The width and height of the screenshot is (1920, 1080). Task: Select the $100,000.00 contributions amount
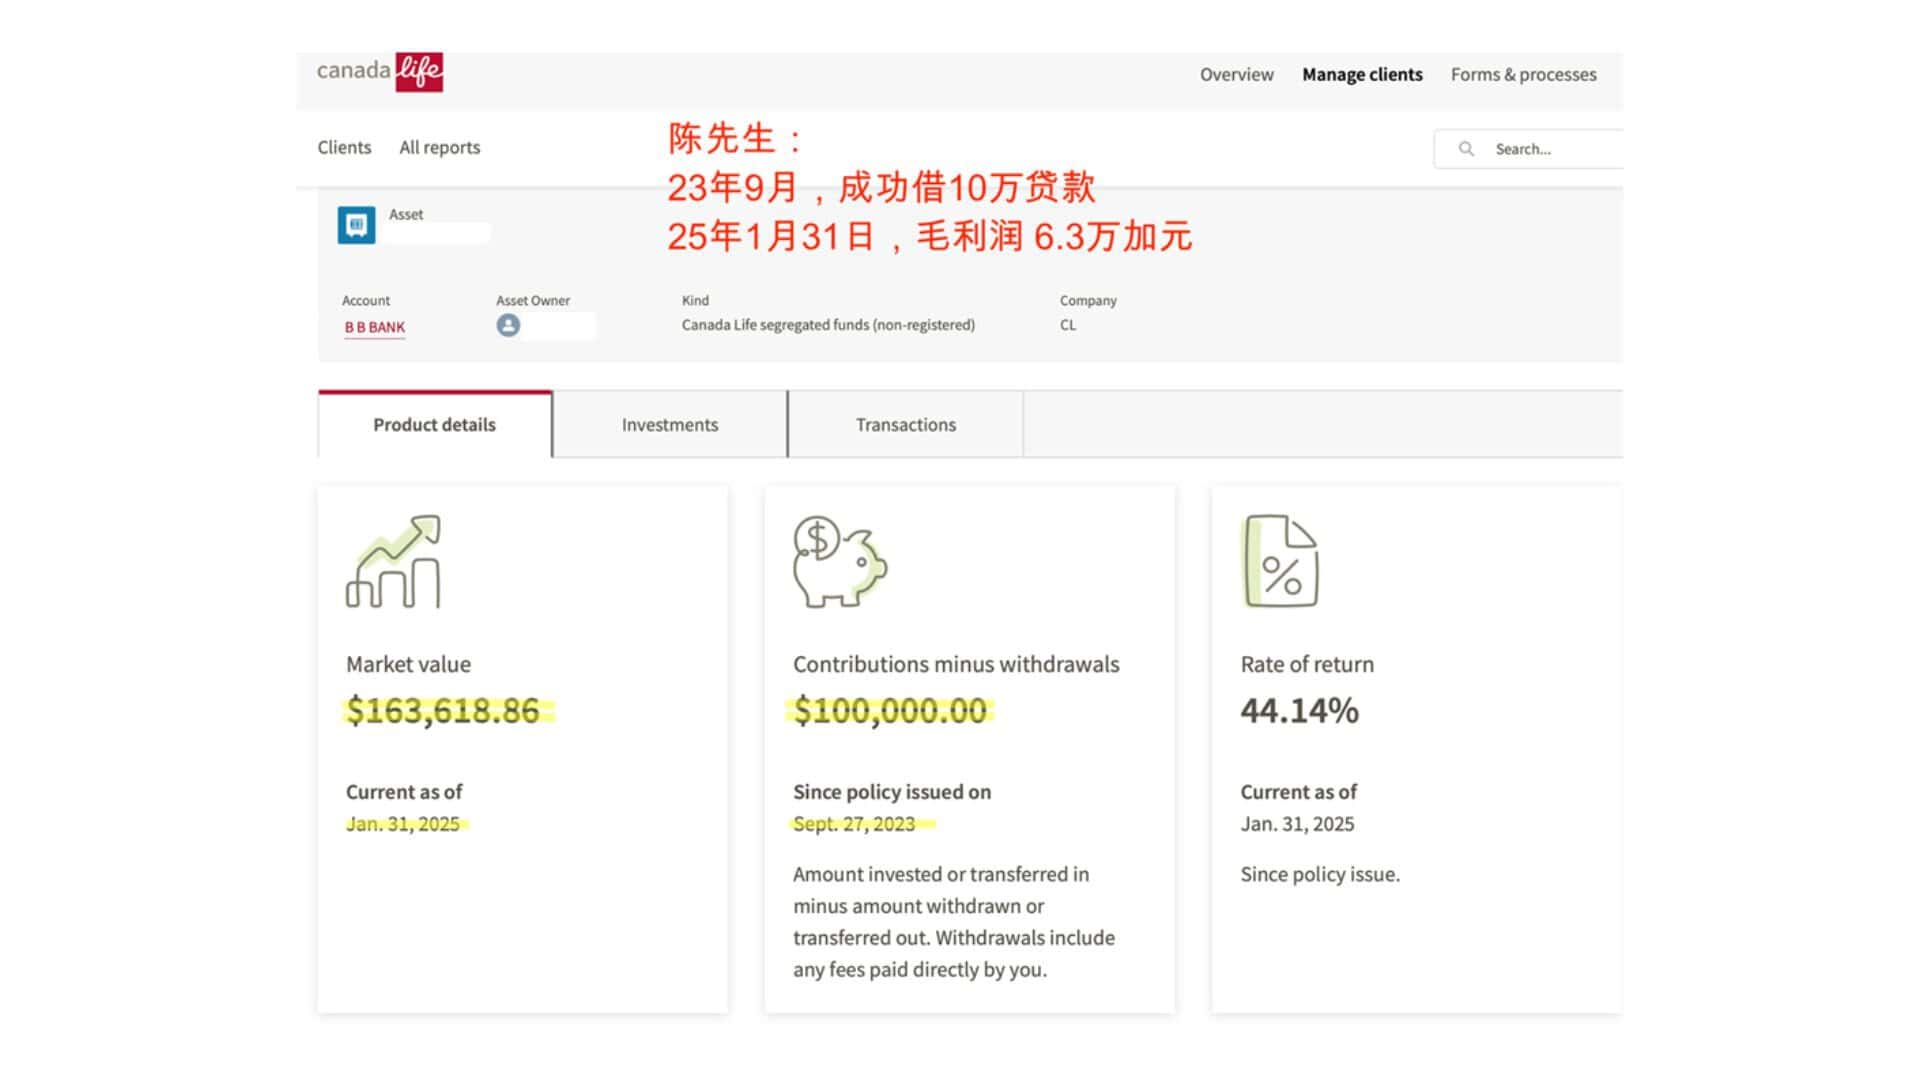[890, 711]
